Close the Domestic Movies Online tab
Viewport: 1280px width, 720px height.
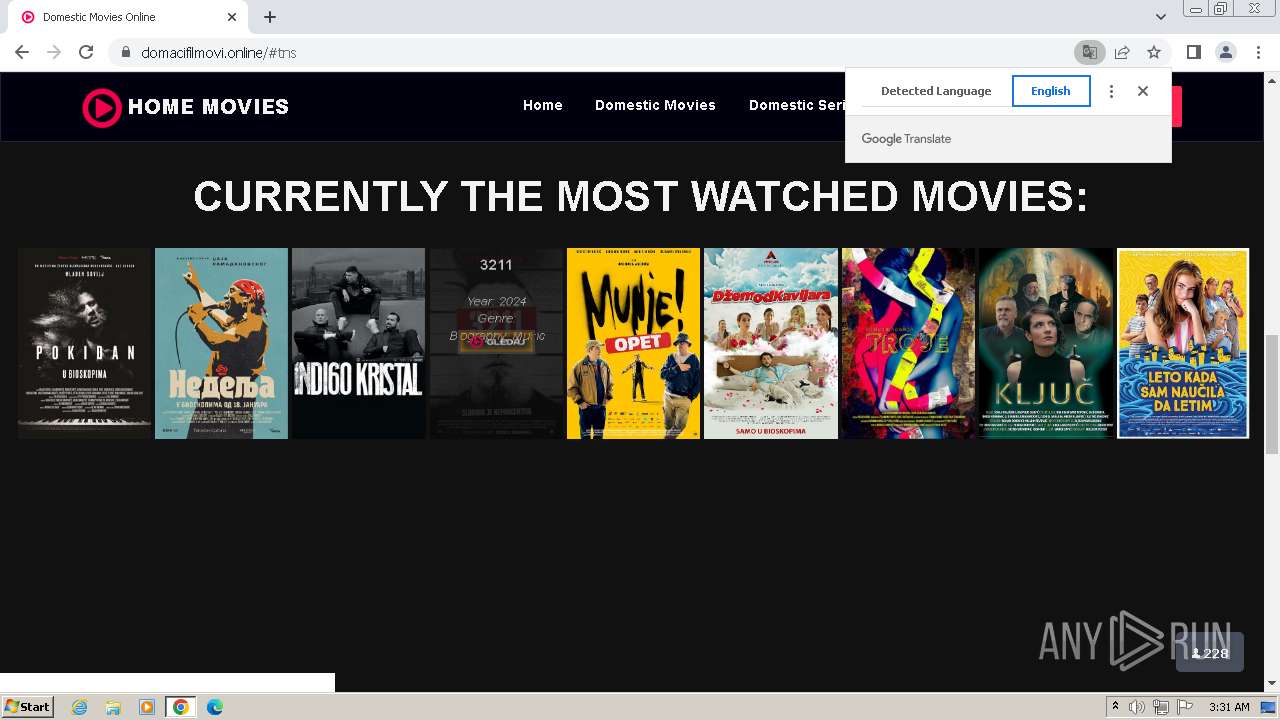(x=232, y=17)
